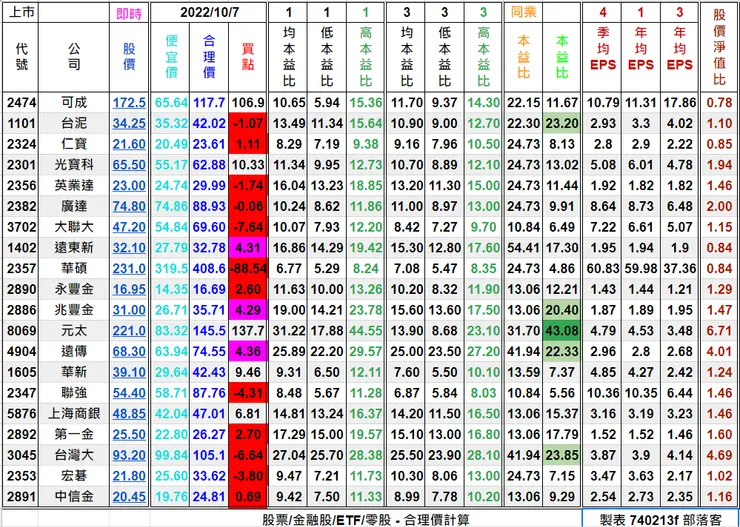This screenshot has width=740, height=527.
Task: Follow the 68.30 price link for 遠傳
Action: click(129, 351)
